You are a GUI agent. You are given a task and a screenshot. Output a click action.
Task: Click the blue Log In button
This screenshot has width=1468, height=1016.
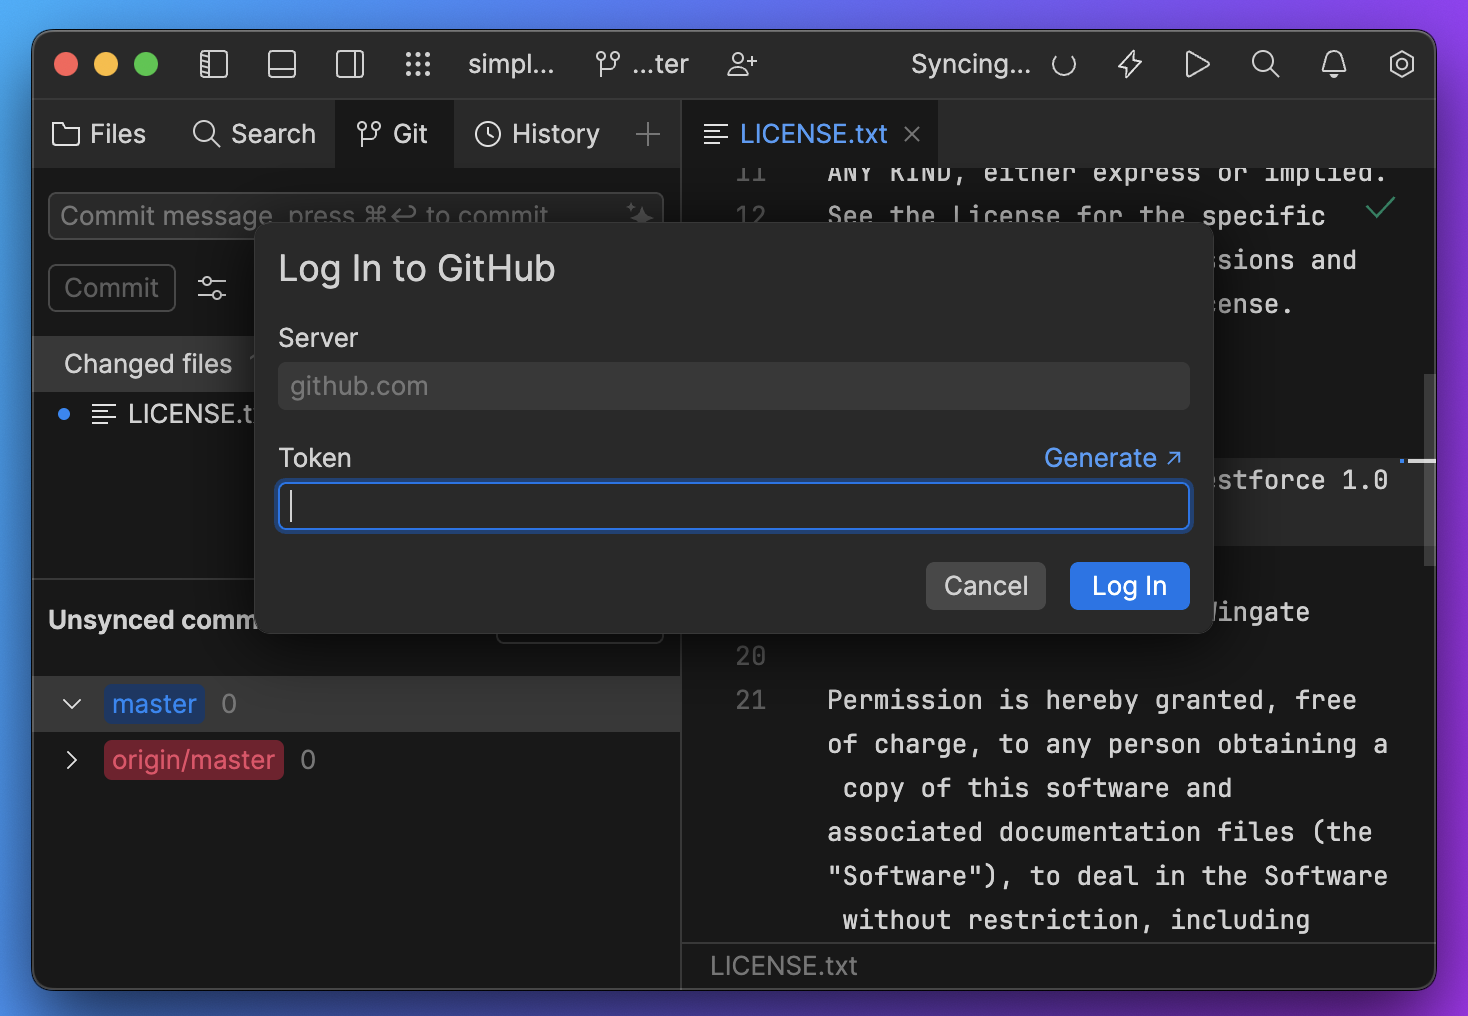pos(1130,586)
